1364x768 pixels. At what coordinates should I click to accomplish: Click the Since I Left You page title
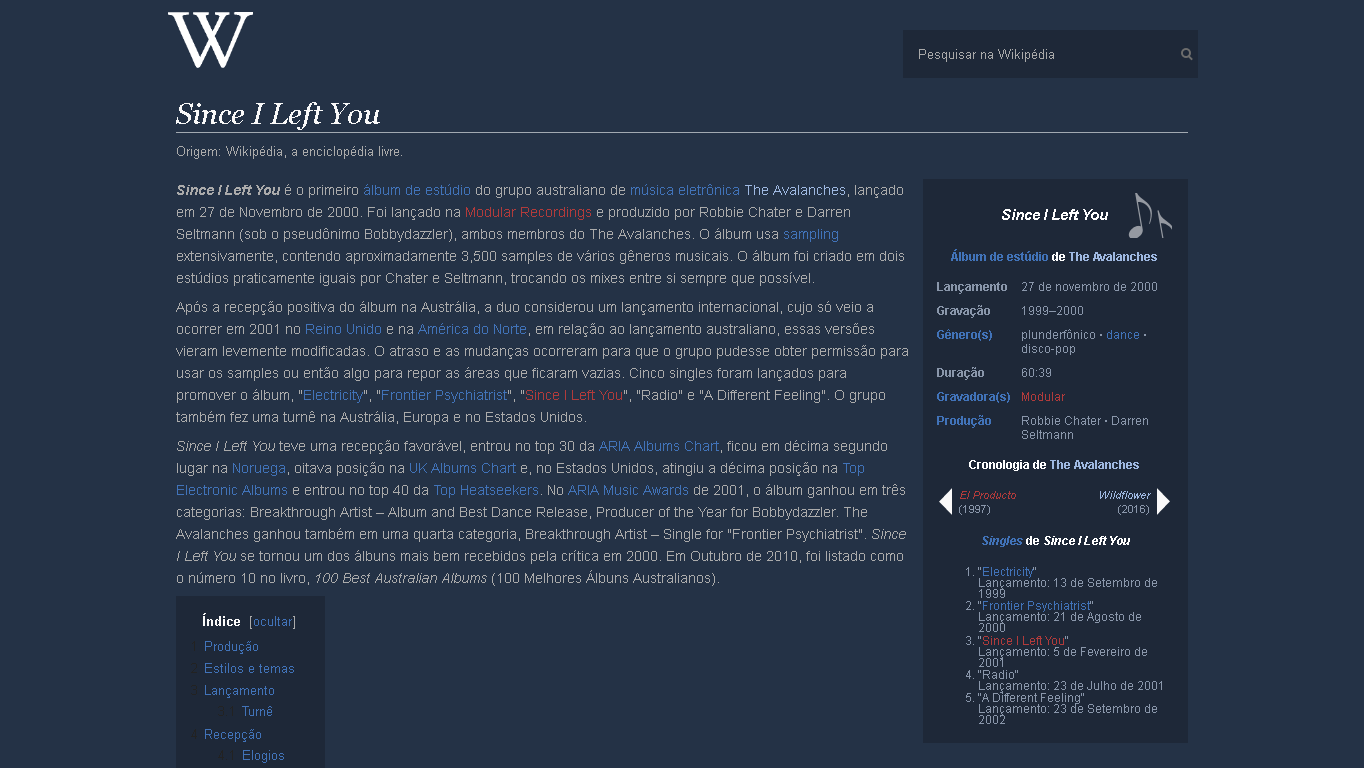278,114
